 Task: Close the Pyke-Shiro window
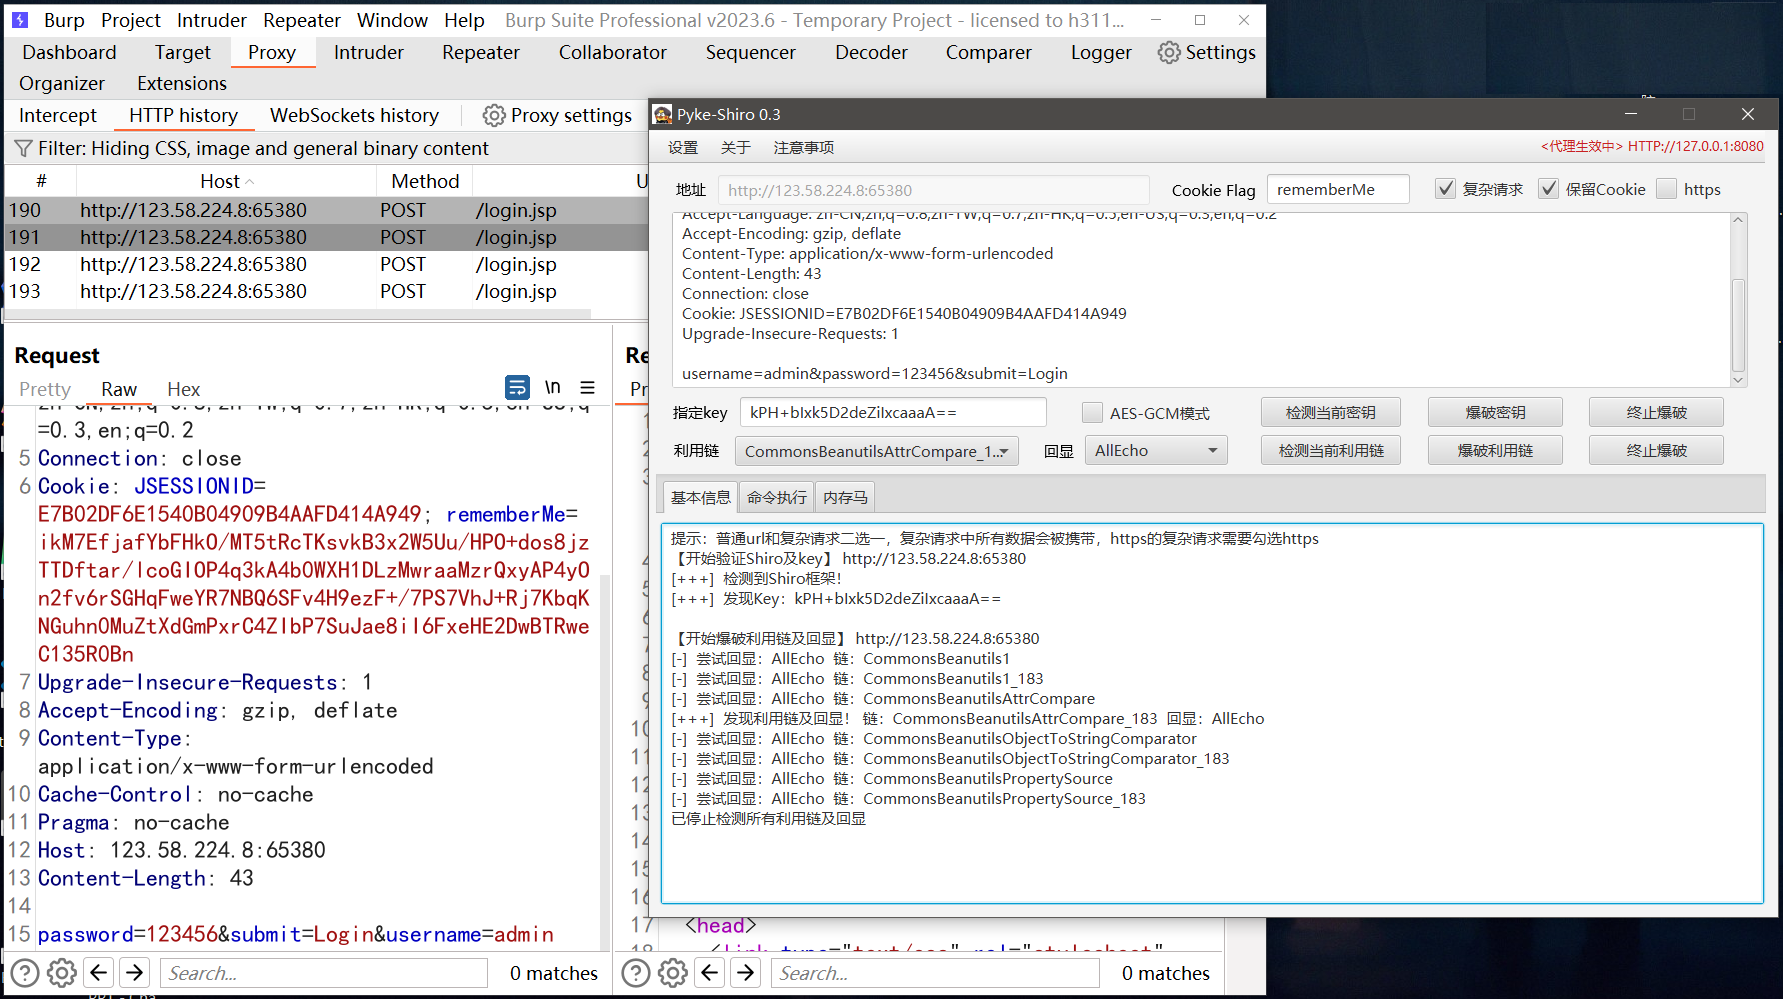tap(1748, 114)
